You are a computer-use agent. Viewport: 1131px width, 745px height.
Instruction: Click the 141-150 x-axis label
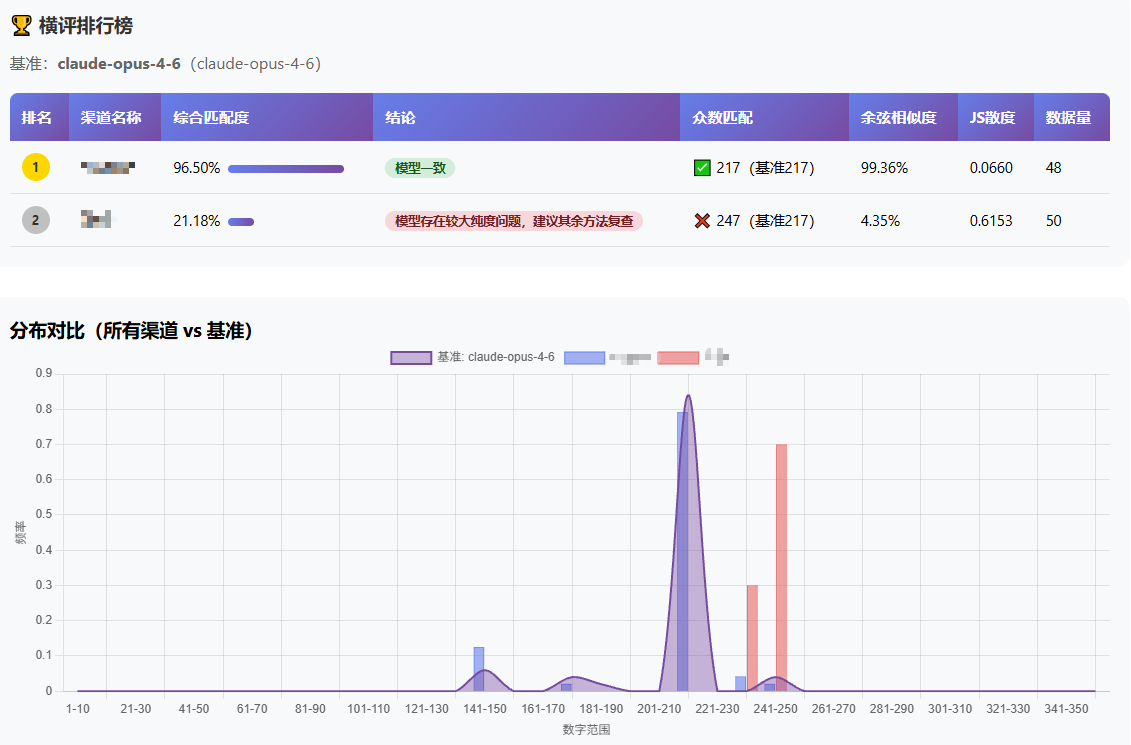click(485, 709)
